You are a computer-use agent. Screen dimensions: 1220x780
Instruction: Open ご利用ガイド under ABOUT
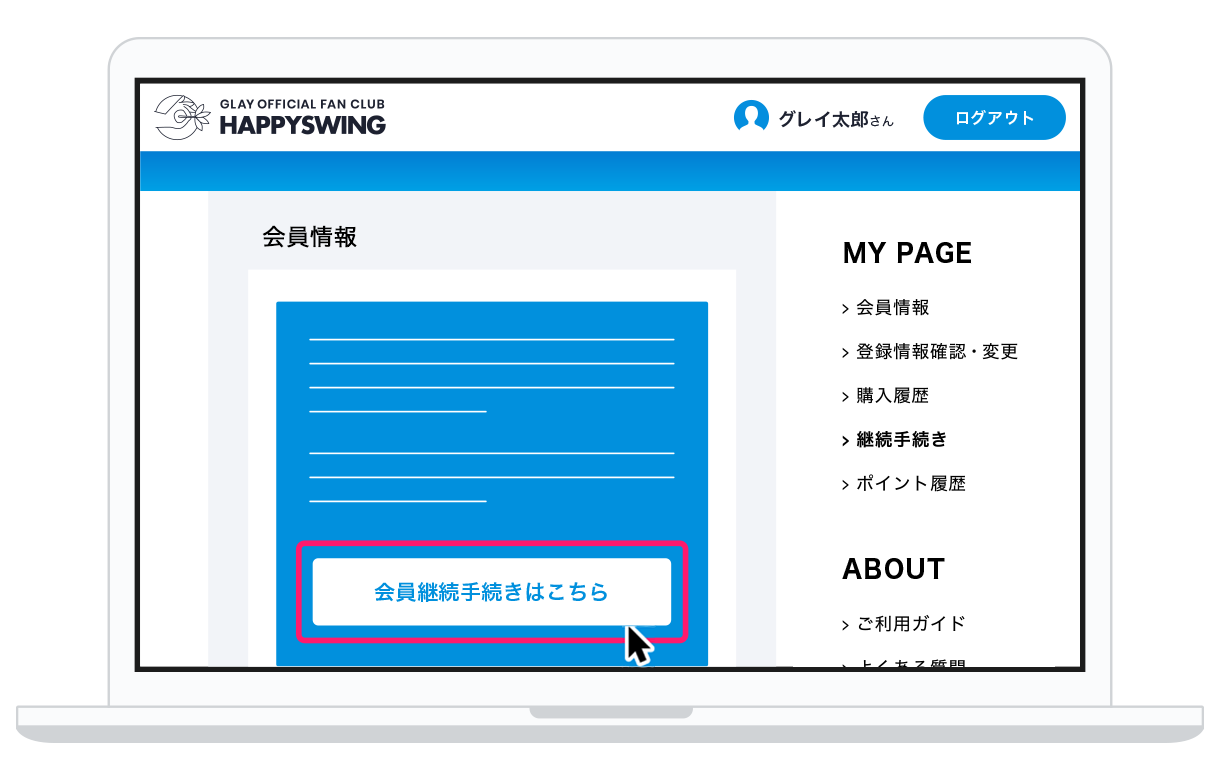pyautogui.click(x=911, y=624)
